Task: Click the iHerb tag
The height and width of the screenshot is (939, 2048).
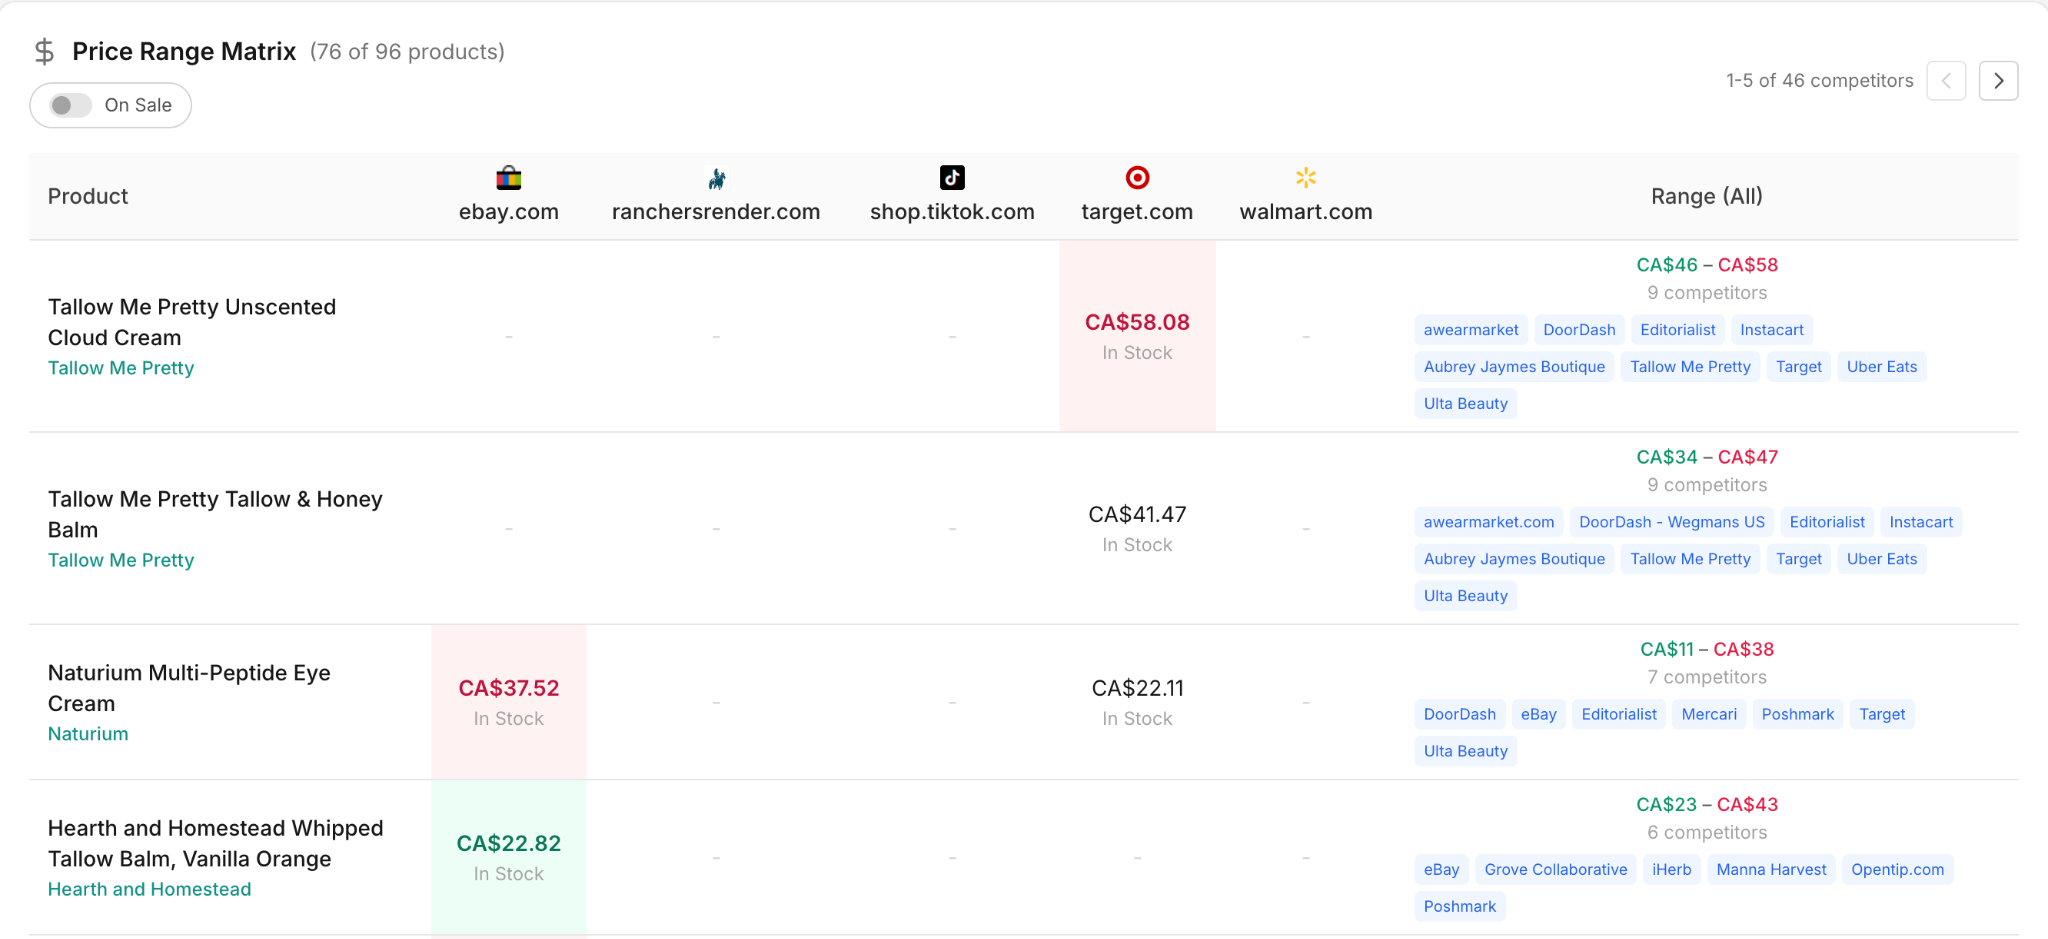Action: pyautogui.click(x=1672, y=870)
